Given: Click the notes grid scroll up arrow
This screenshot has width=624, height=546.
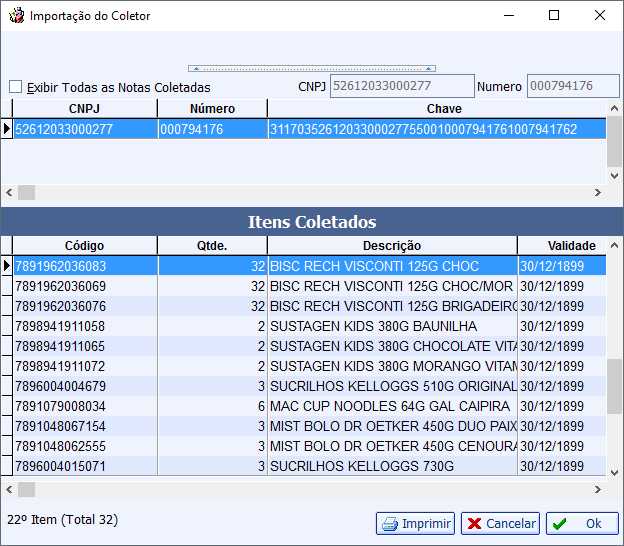Looking at the screenshot, I should tap(614, 108).
